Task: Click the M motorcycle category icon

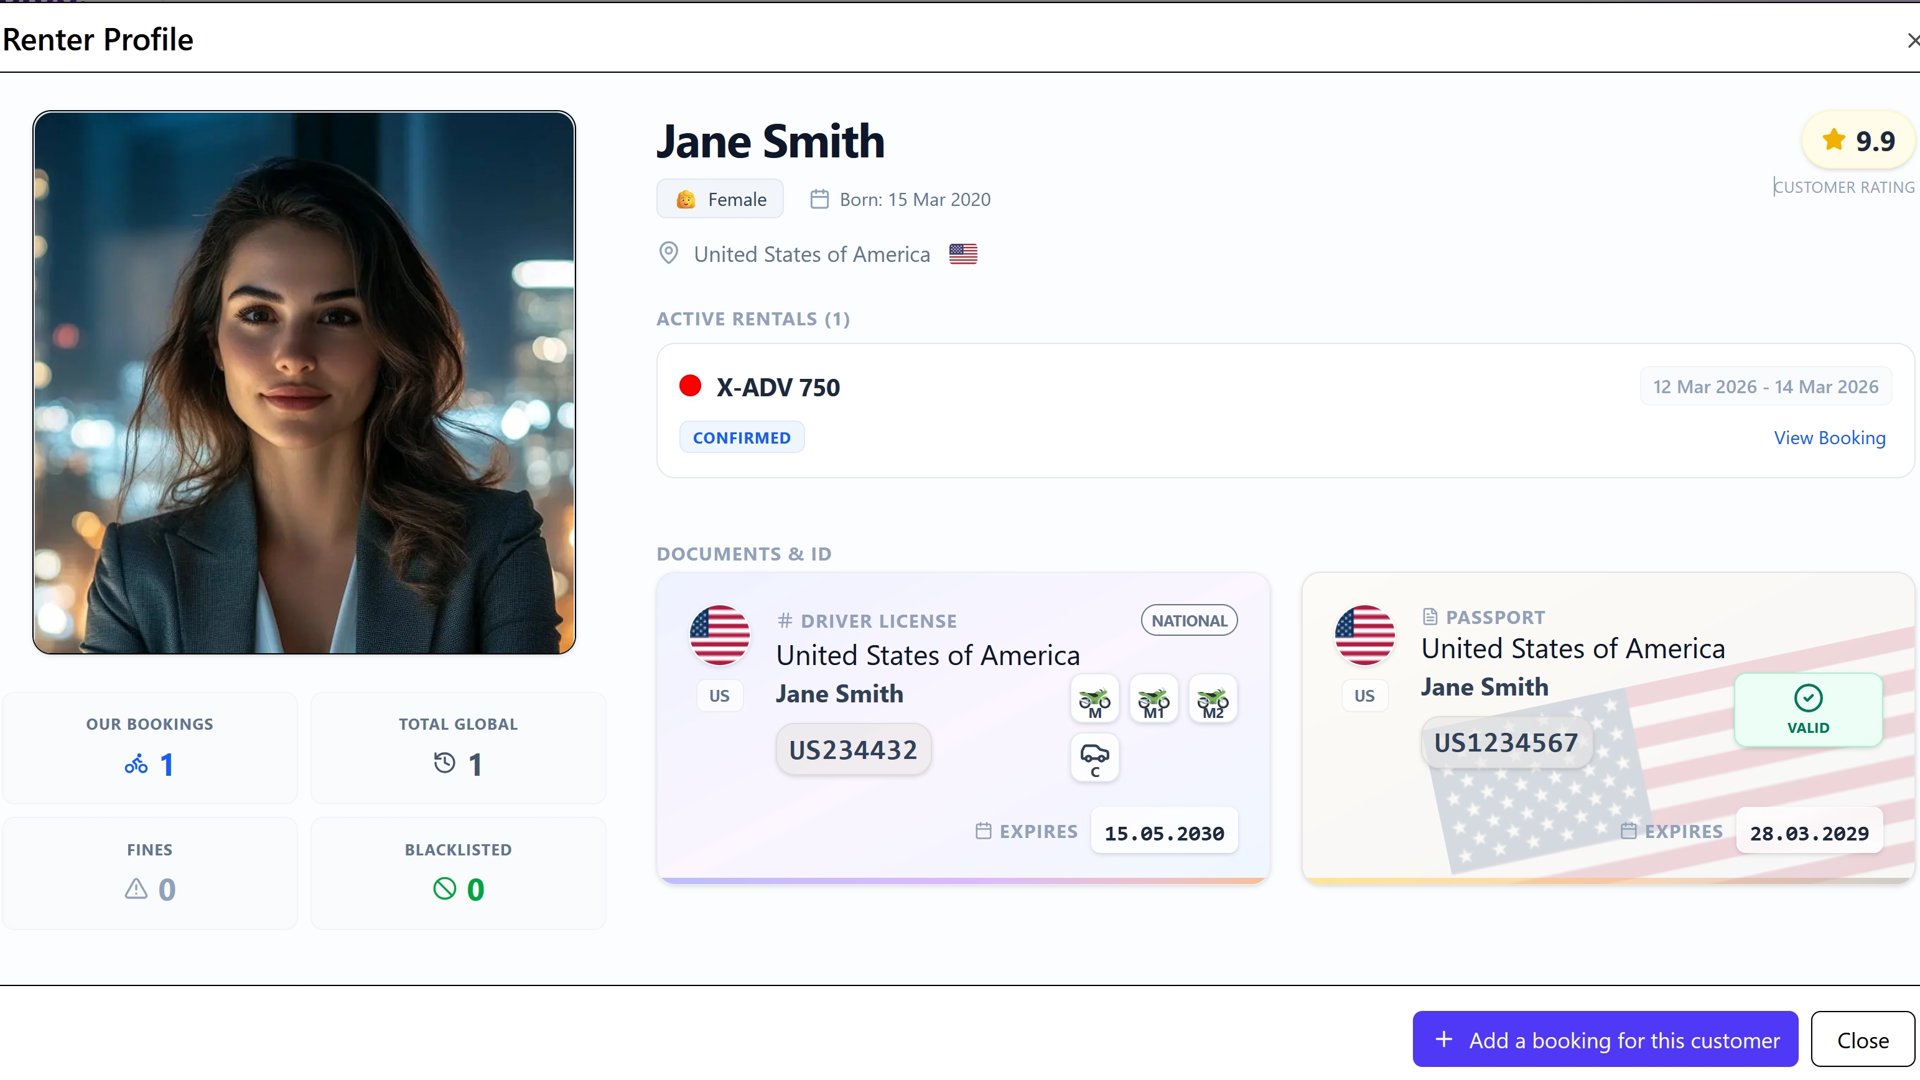Action: click(x=1095, y=700)
